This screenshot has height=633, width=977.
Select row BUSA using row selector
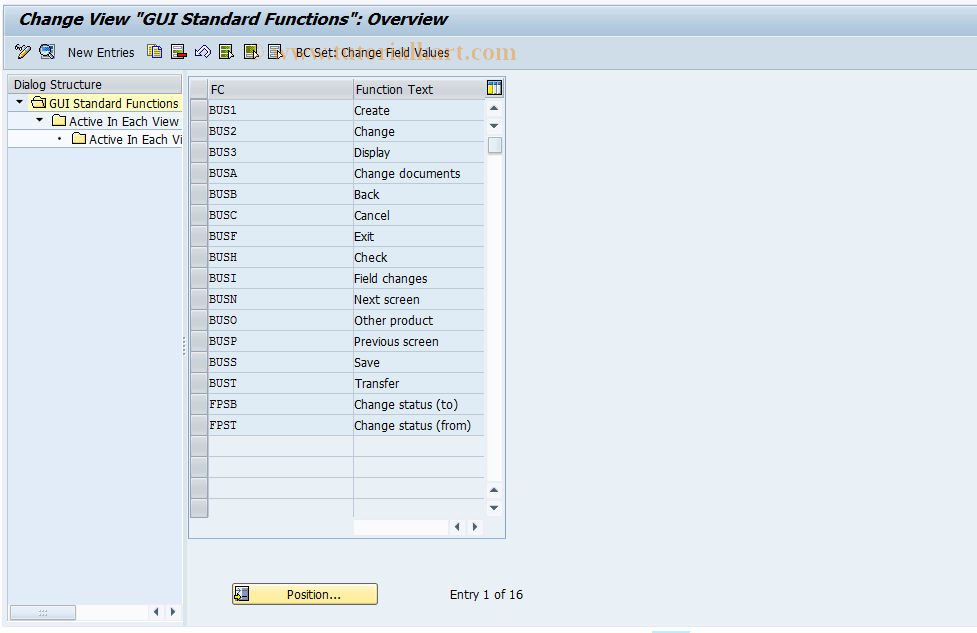click(x=199, y=173)
